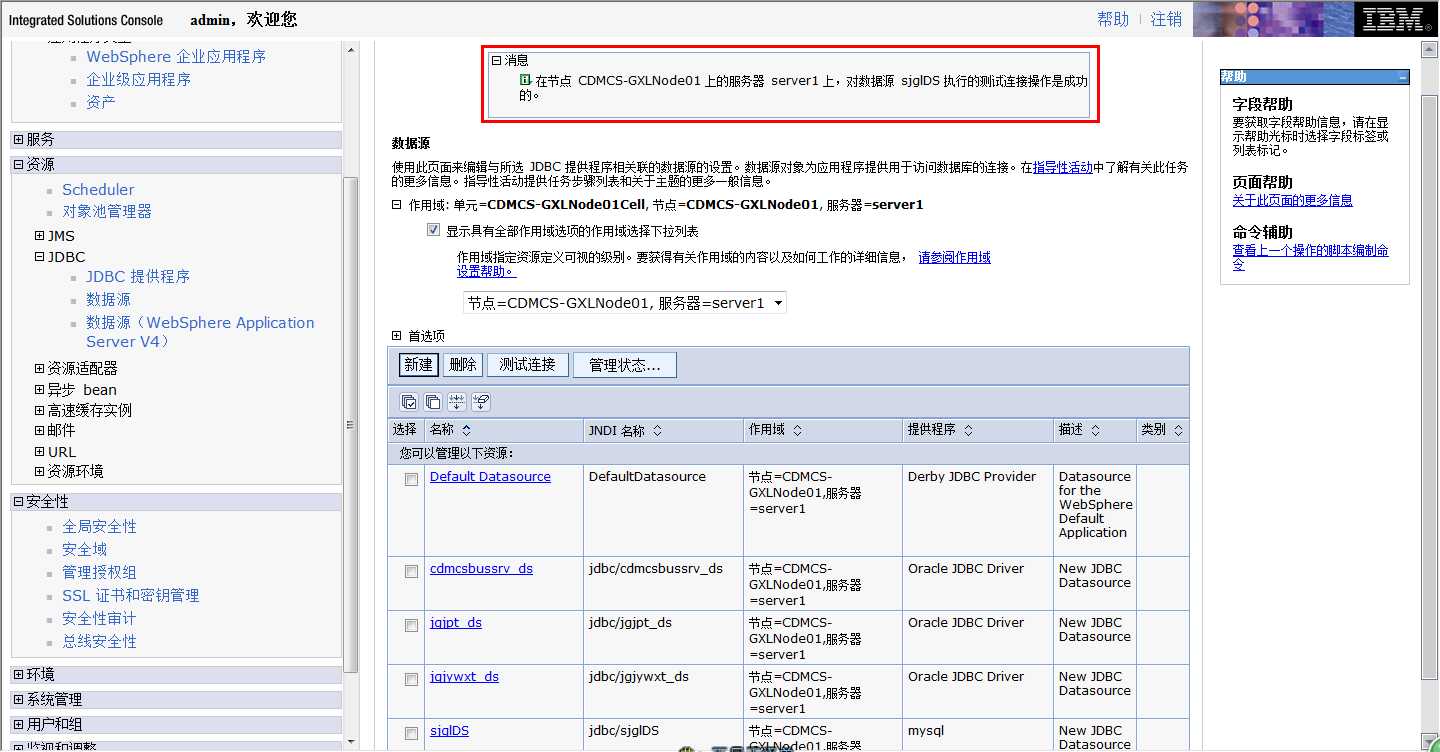This screenshot has width=1440, height=752.
Task: Click the navigation panel vertical scrollbar
Action: 350,424
